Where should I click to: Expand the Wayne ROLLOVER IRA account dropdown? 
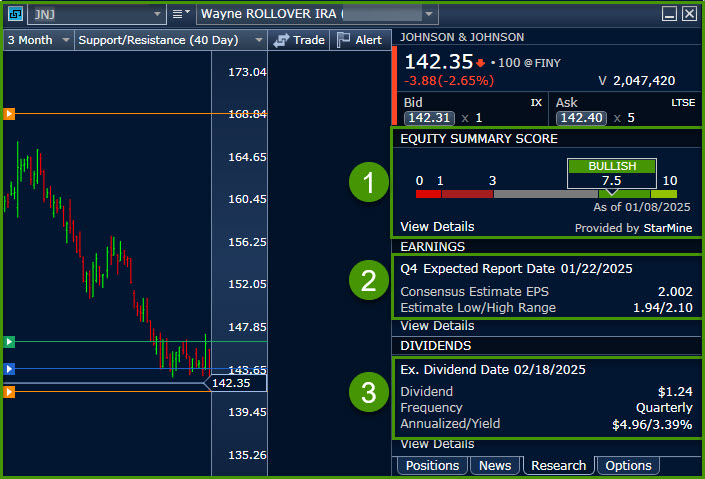point(429,14)
